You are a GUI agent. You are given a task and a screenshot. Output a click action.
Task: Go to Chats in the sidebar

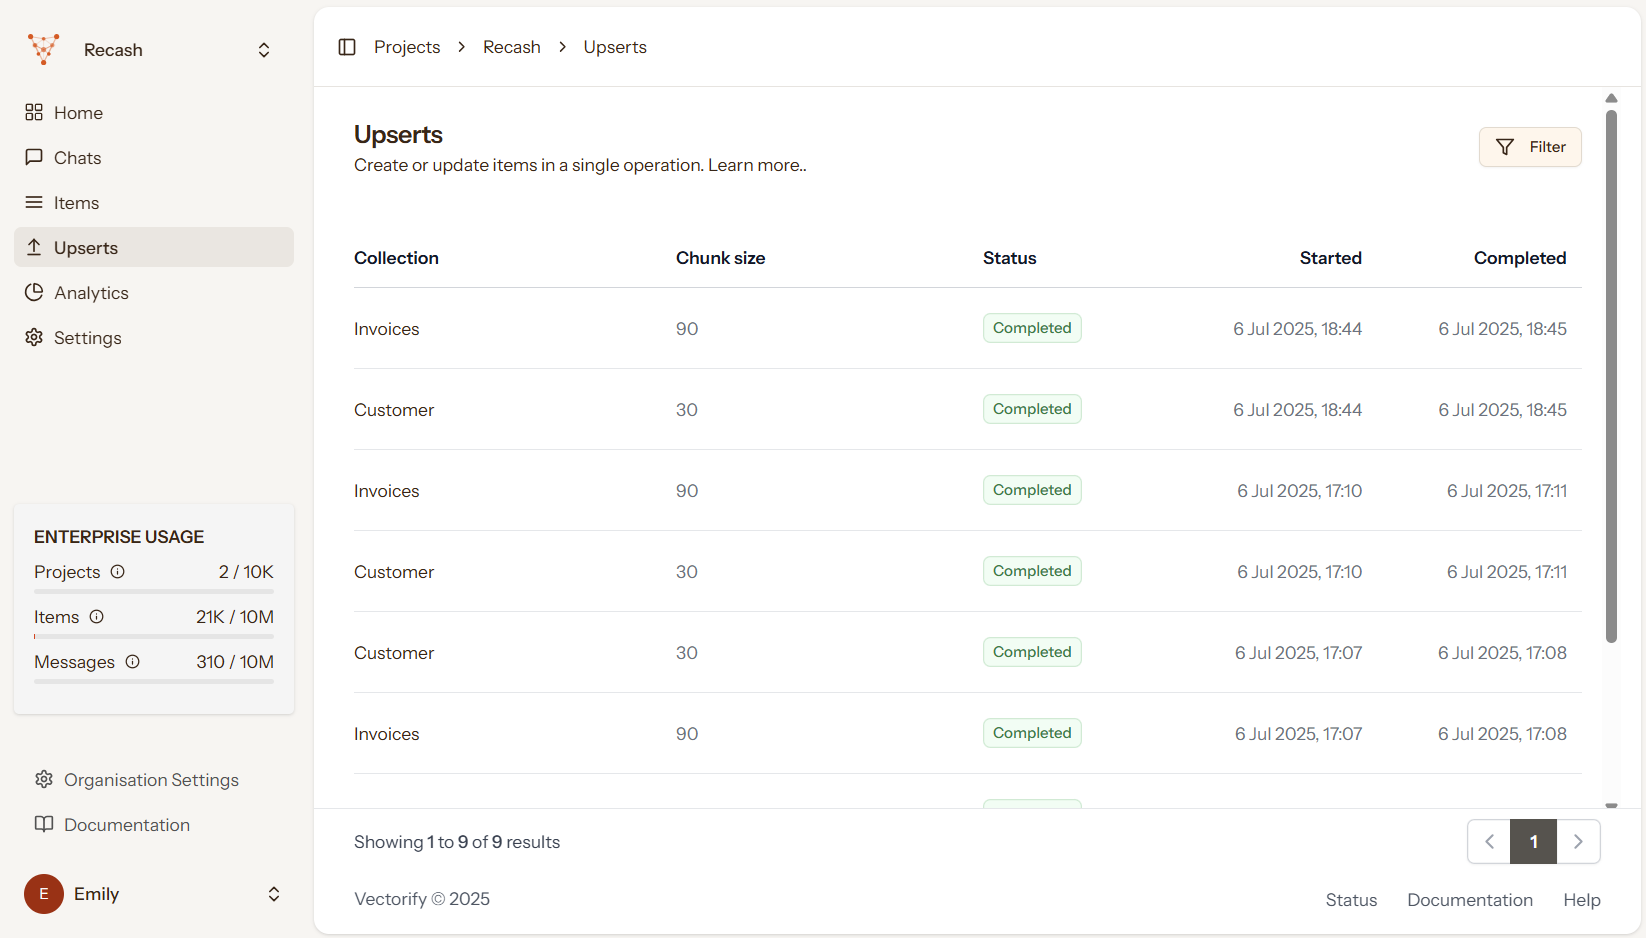pyautogui.click(x=77, y=158)
